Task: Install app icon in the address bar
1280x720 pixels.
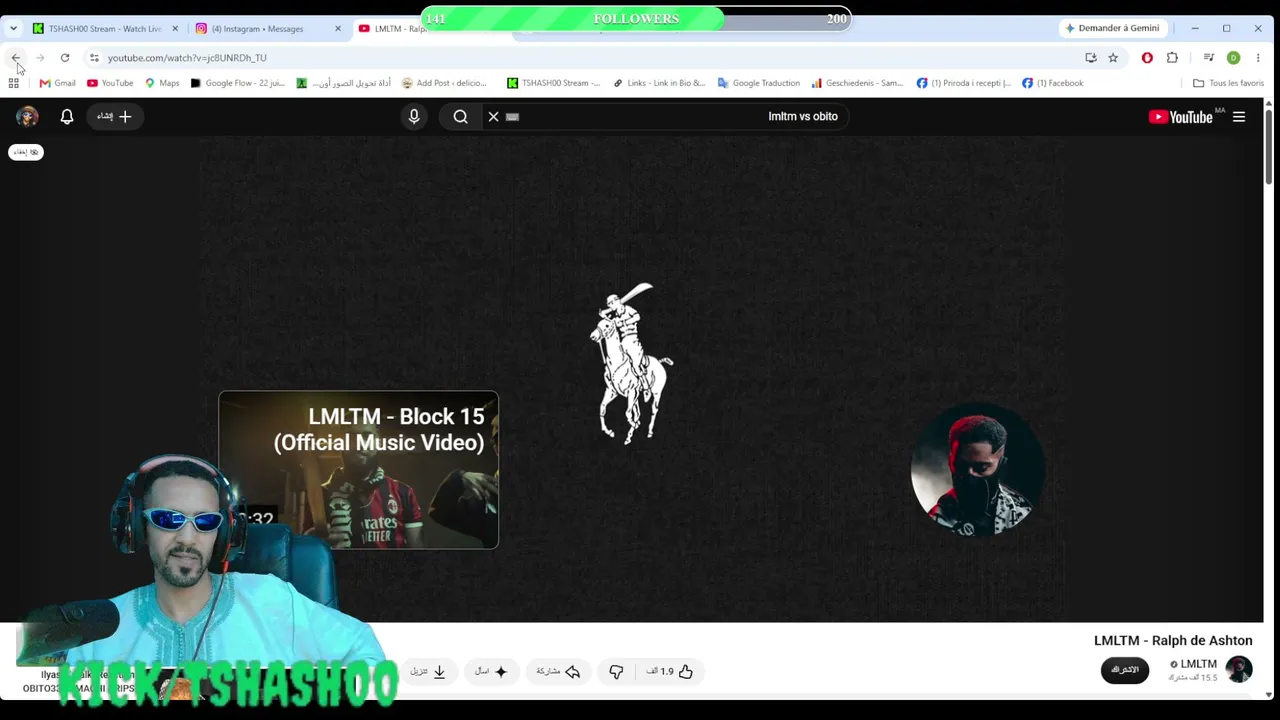Action: pyautogui.click(x=1091, y=58)
